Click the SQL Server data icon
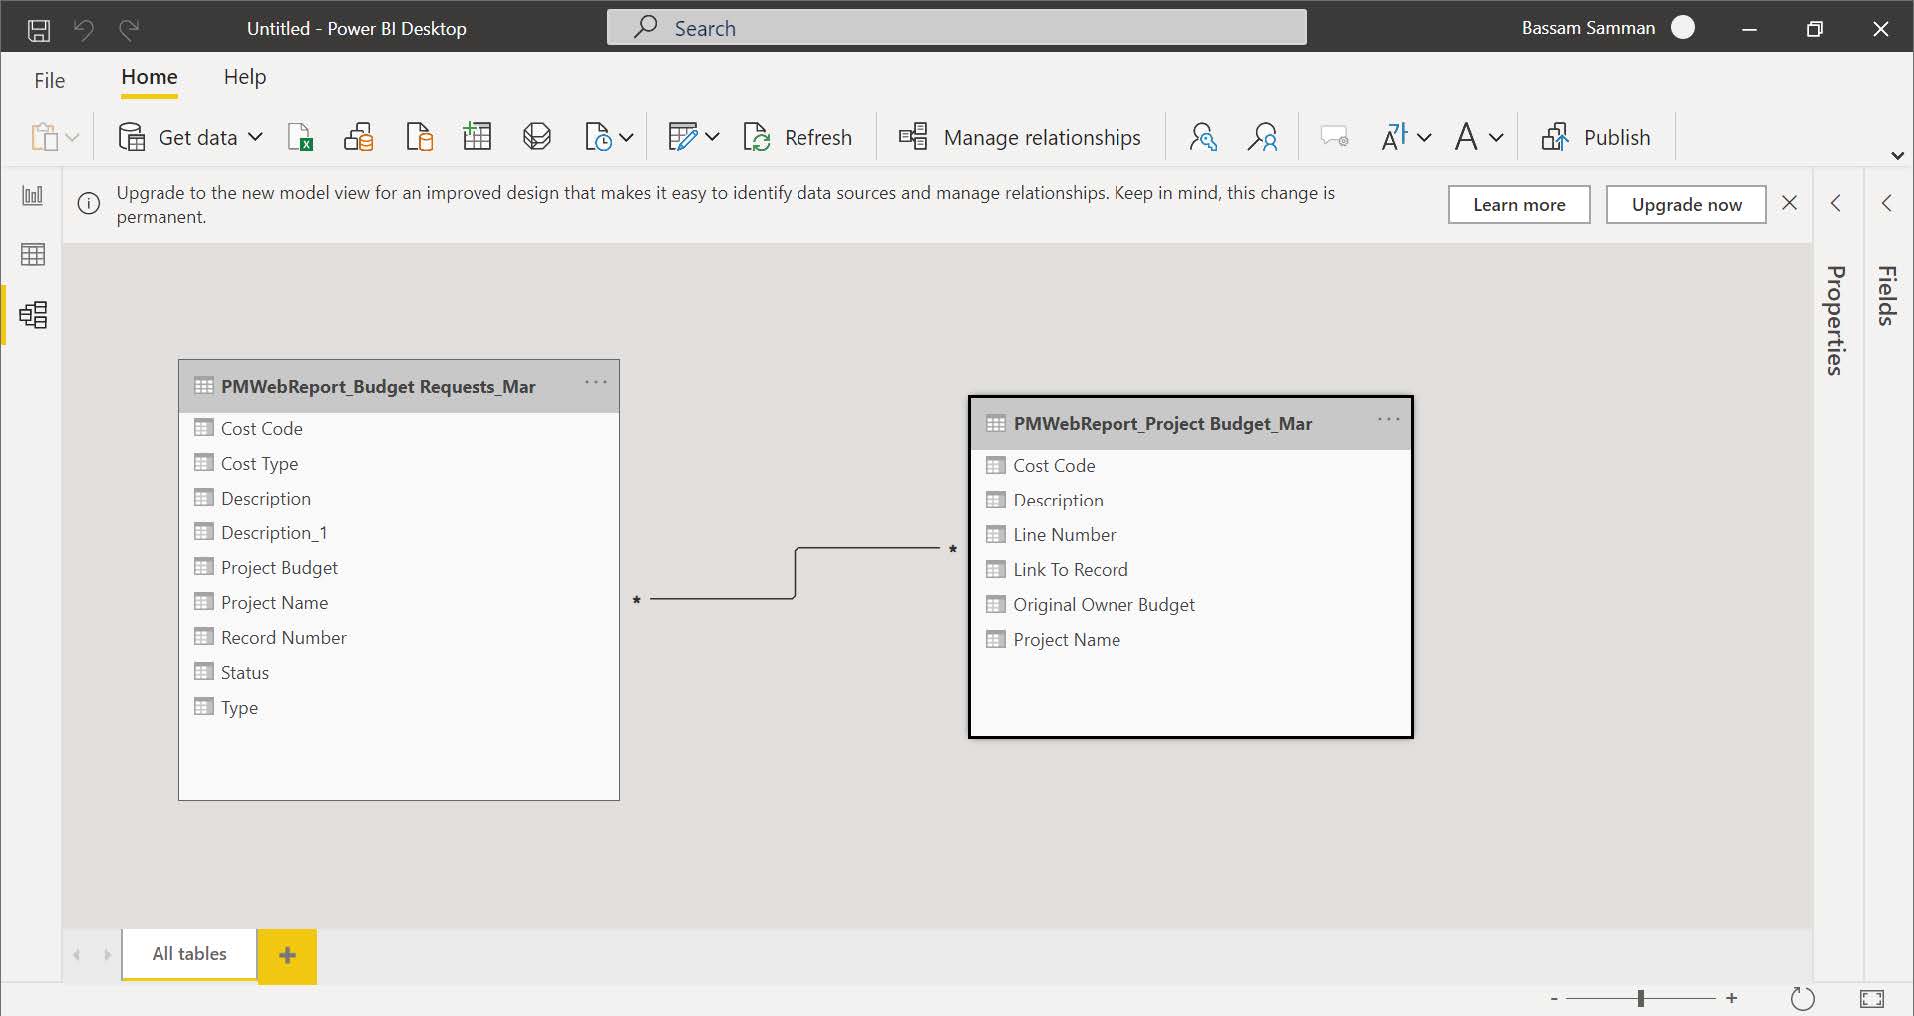This screenshot has width=1914, height=1016. 419,137
